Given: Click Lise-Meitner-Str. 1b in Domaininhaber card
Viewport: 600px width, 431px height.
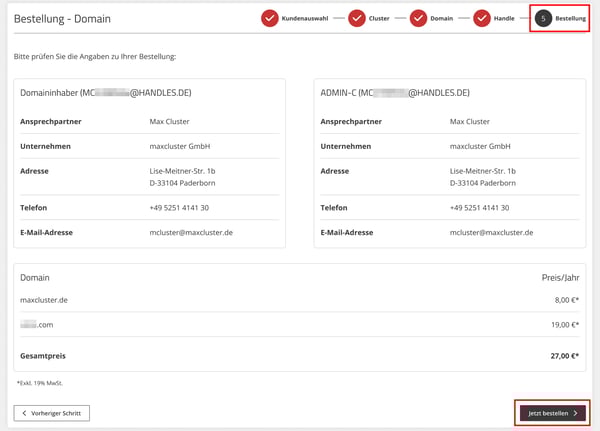Looking at the screenshot, I should pyautogui.click(x=183, y=171).
